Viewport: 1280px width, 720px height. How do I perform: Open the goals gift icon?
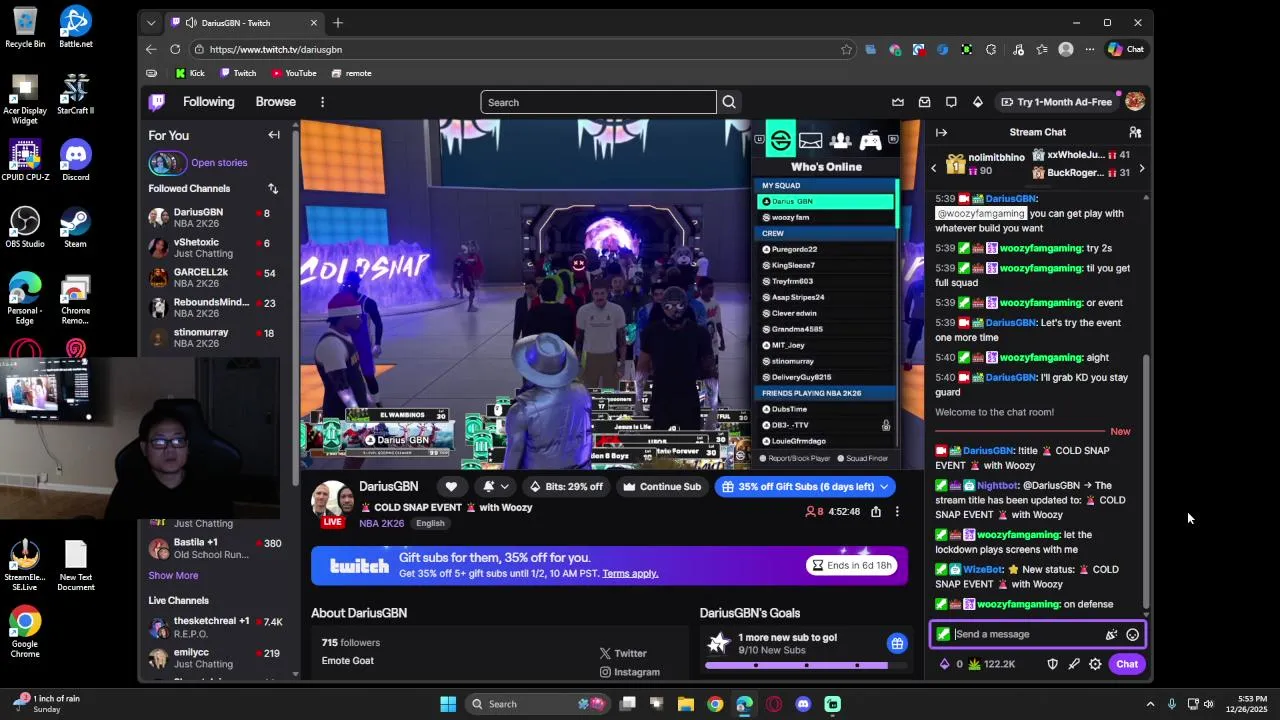[897, 644]
